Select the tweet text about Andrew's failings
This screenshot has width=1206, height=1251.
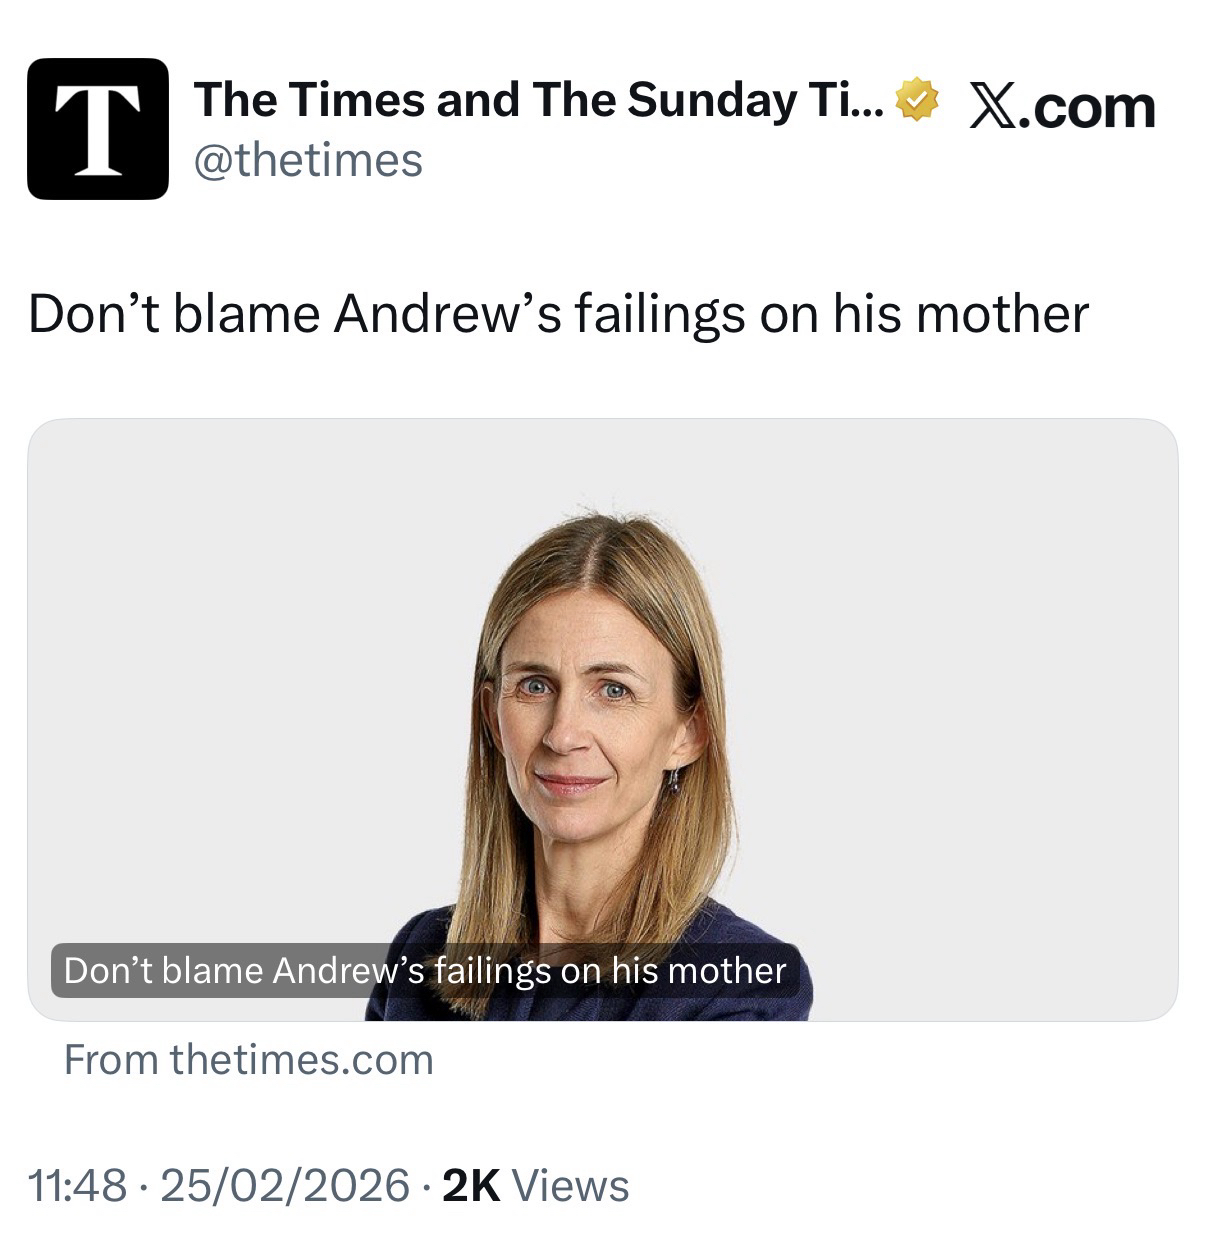coord(558,314)
